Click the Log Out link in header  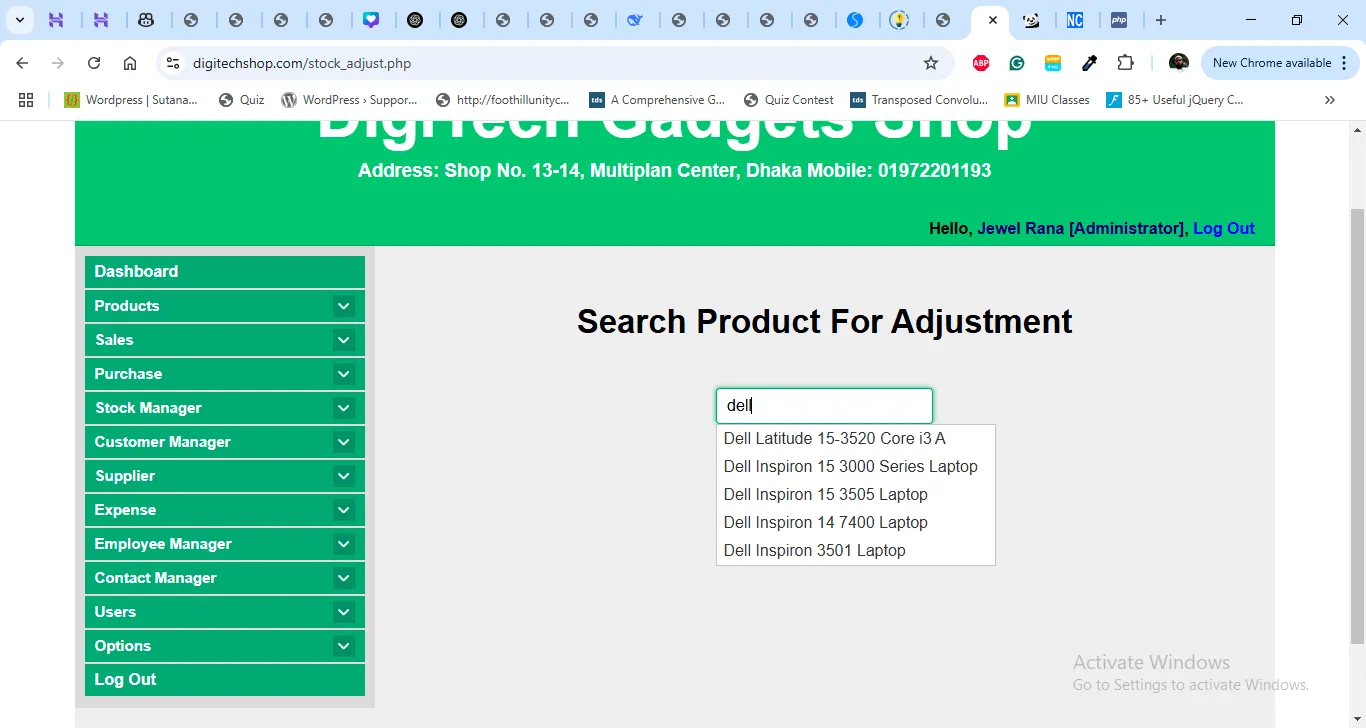coord(1223,228)
